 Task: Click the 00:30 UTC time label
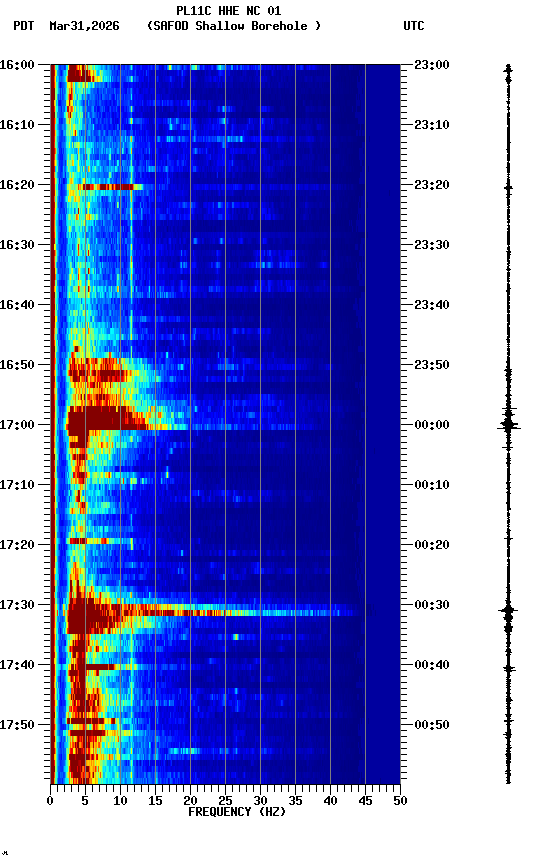432,605
